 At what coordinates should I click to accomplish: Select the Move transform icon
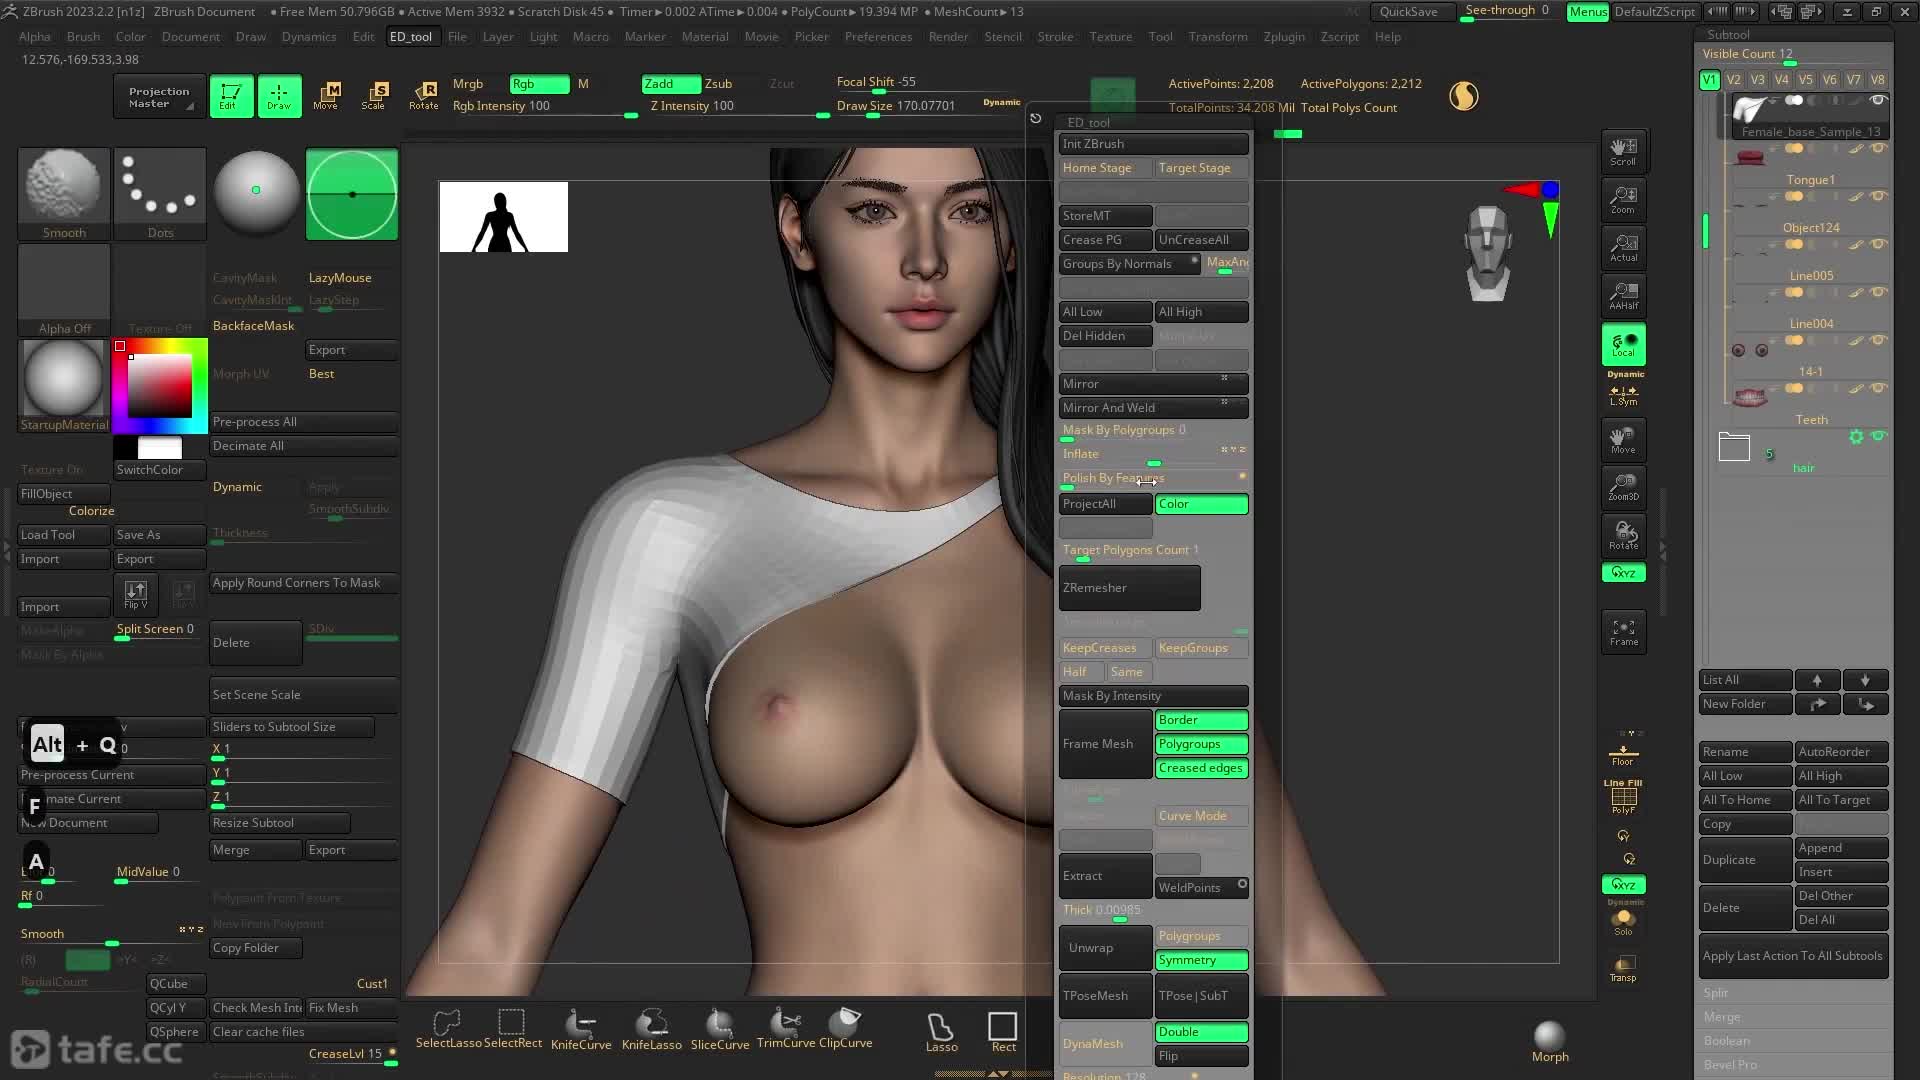tap(327, 95)
